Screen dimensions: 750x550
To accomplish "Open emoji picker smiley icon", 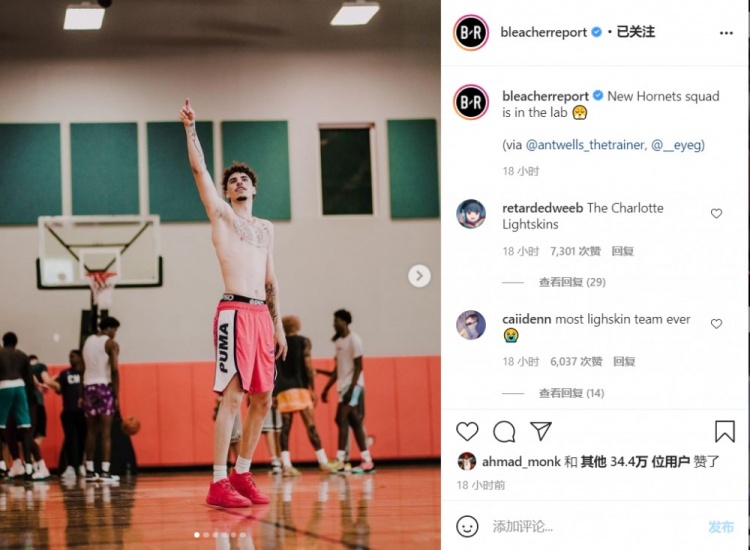I will (467, 527).
